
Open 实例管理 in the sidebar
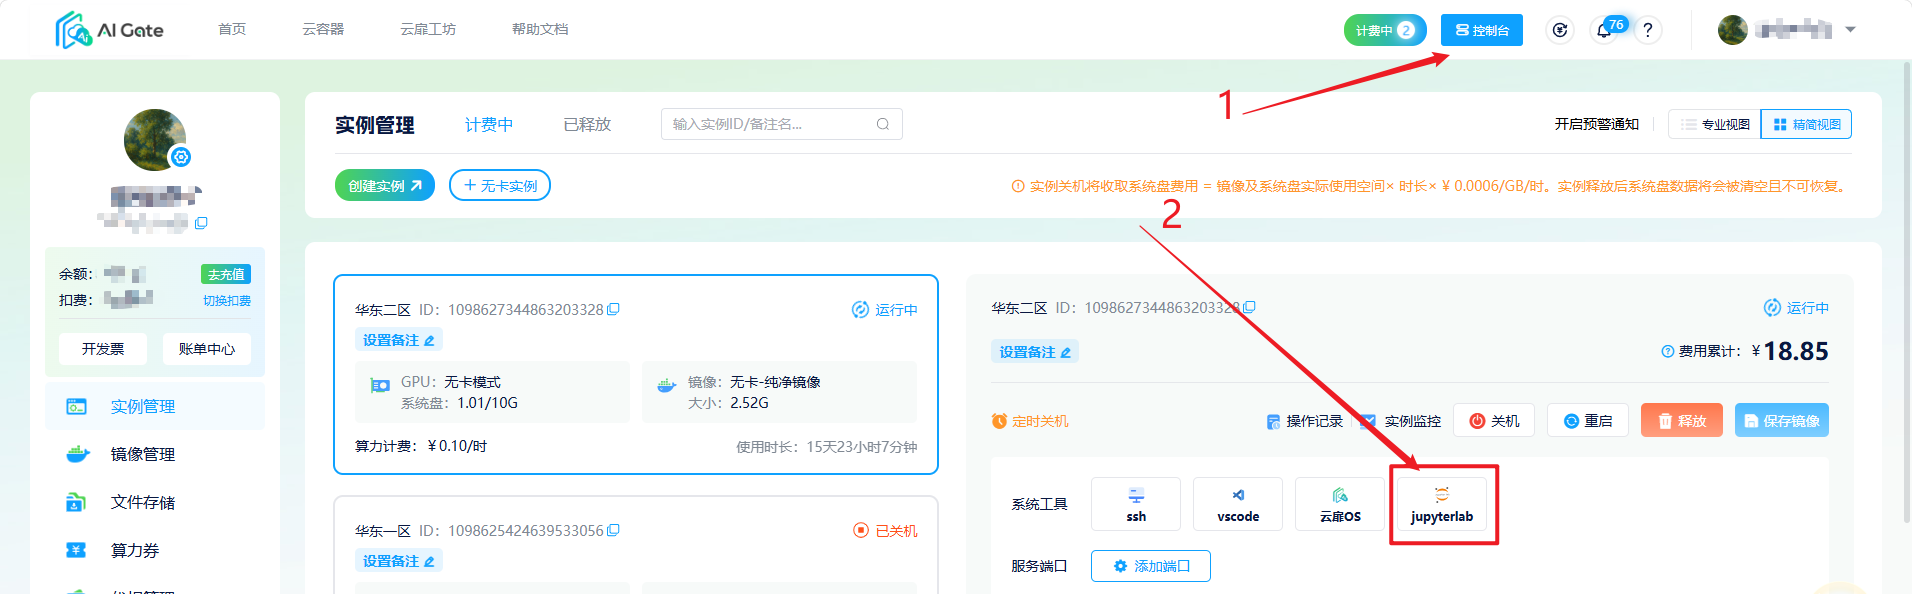click(155, 406)
